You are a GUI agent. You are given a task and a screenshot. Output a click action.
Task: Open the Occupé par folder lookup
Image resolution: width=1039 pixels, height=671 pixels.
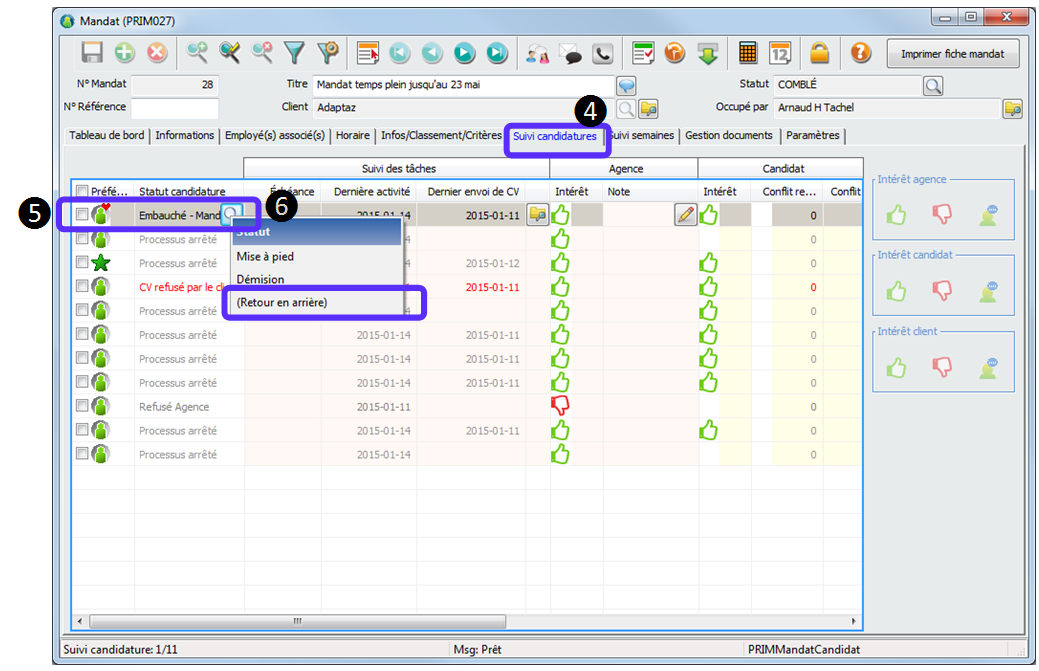tap(1012, 108)
